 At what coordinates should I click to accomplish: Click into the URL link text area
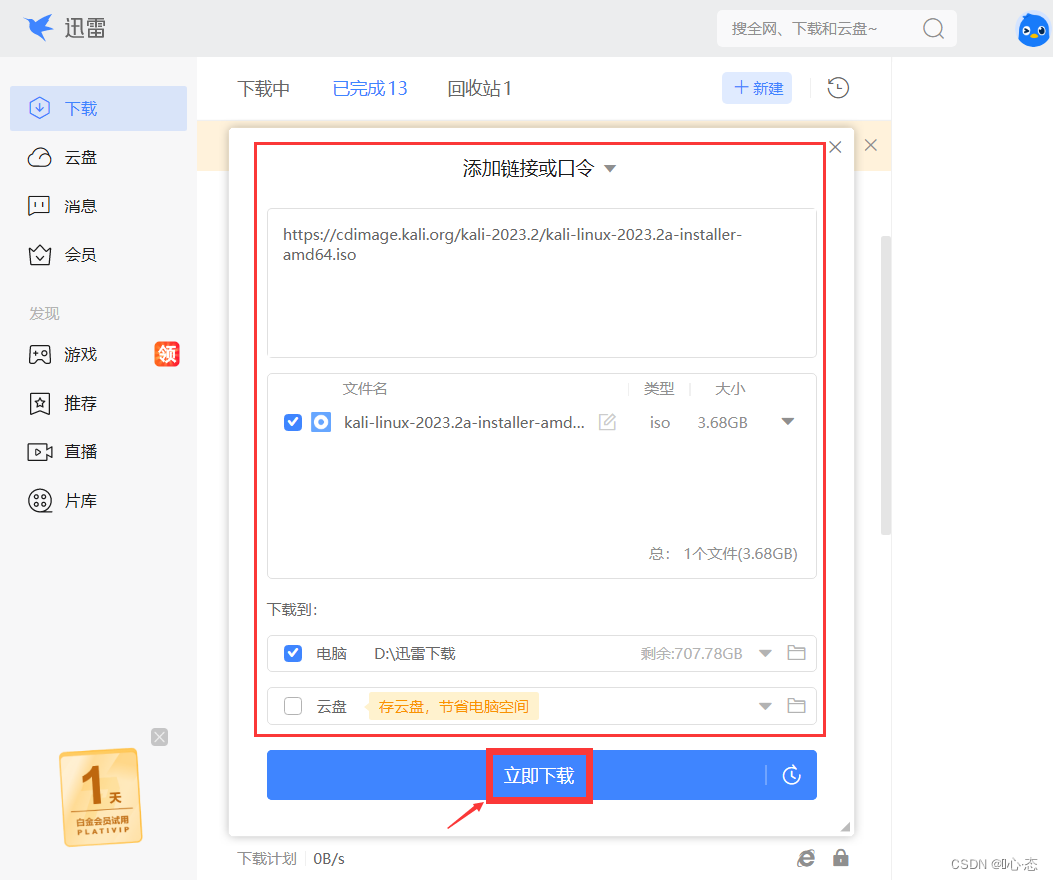click(541, 283)
